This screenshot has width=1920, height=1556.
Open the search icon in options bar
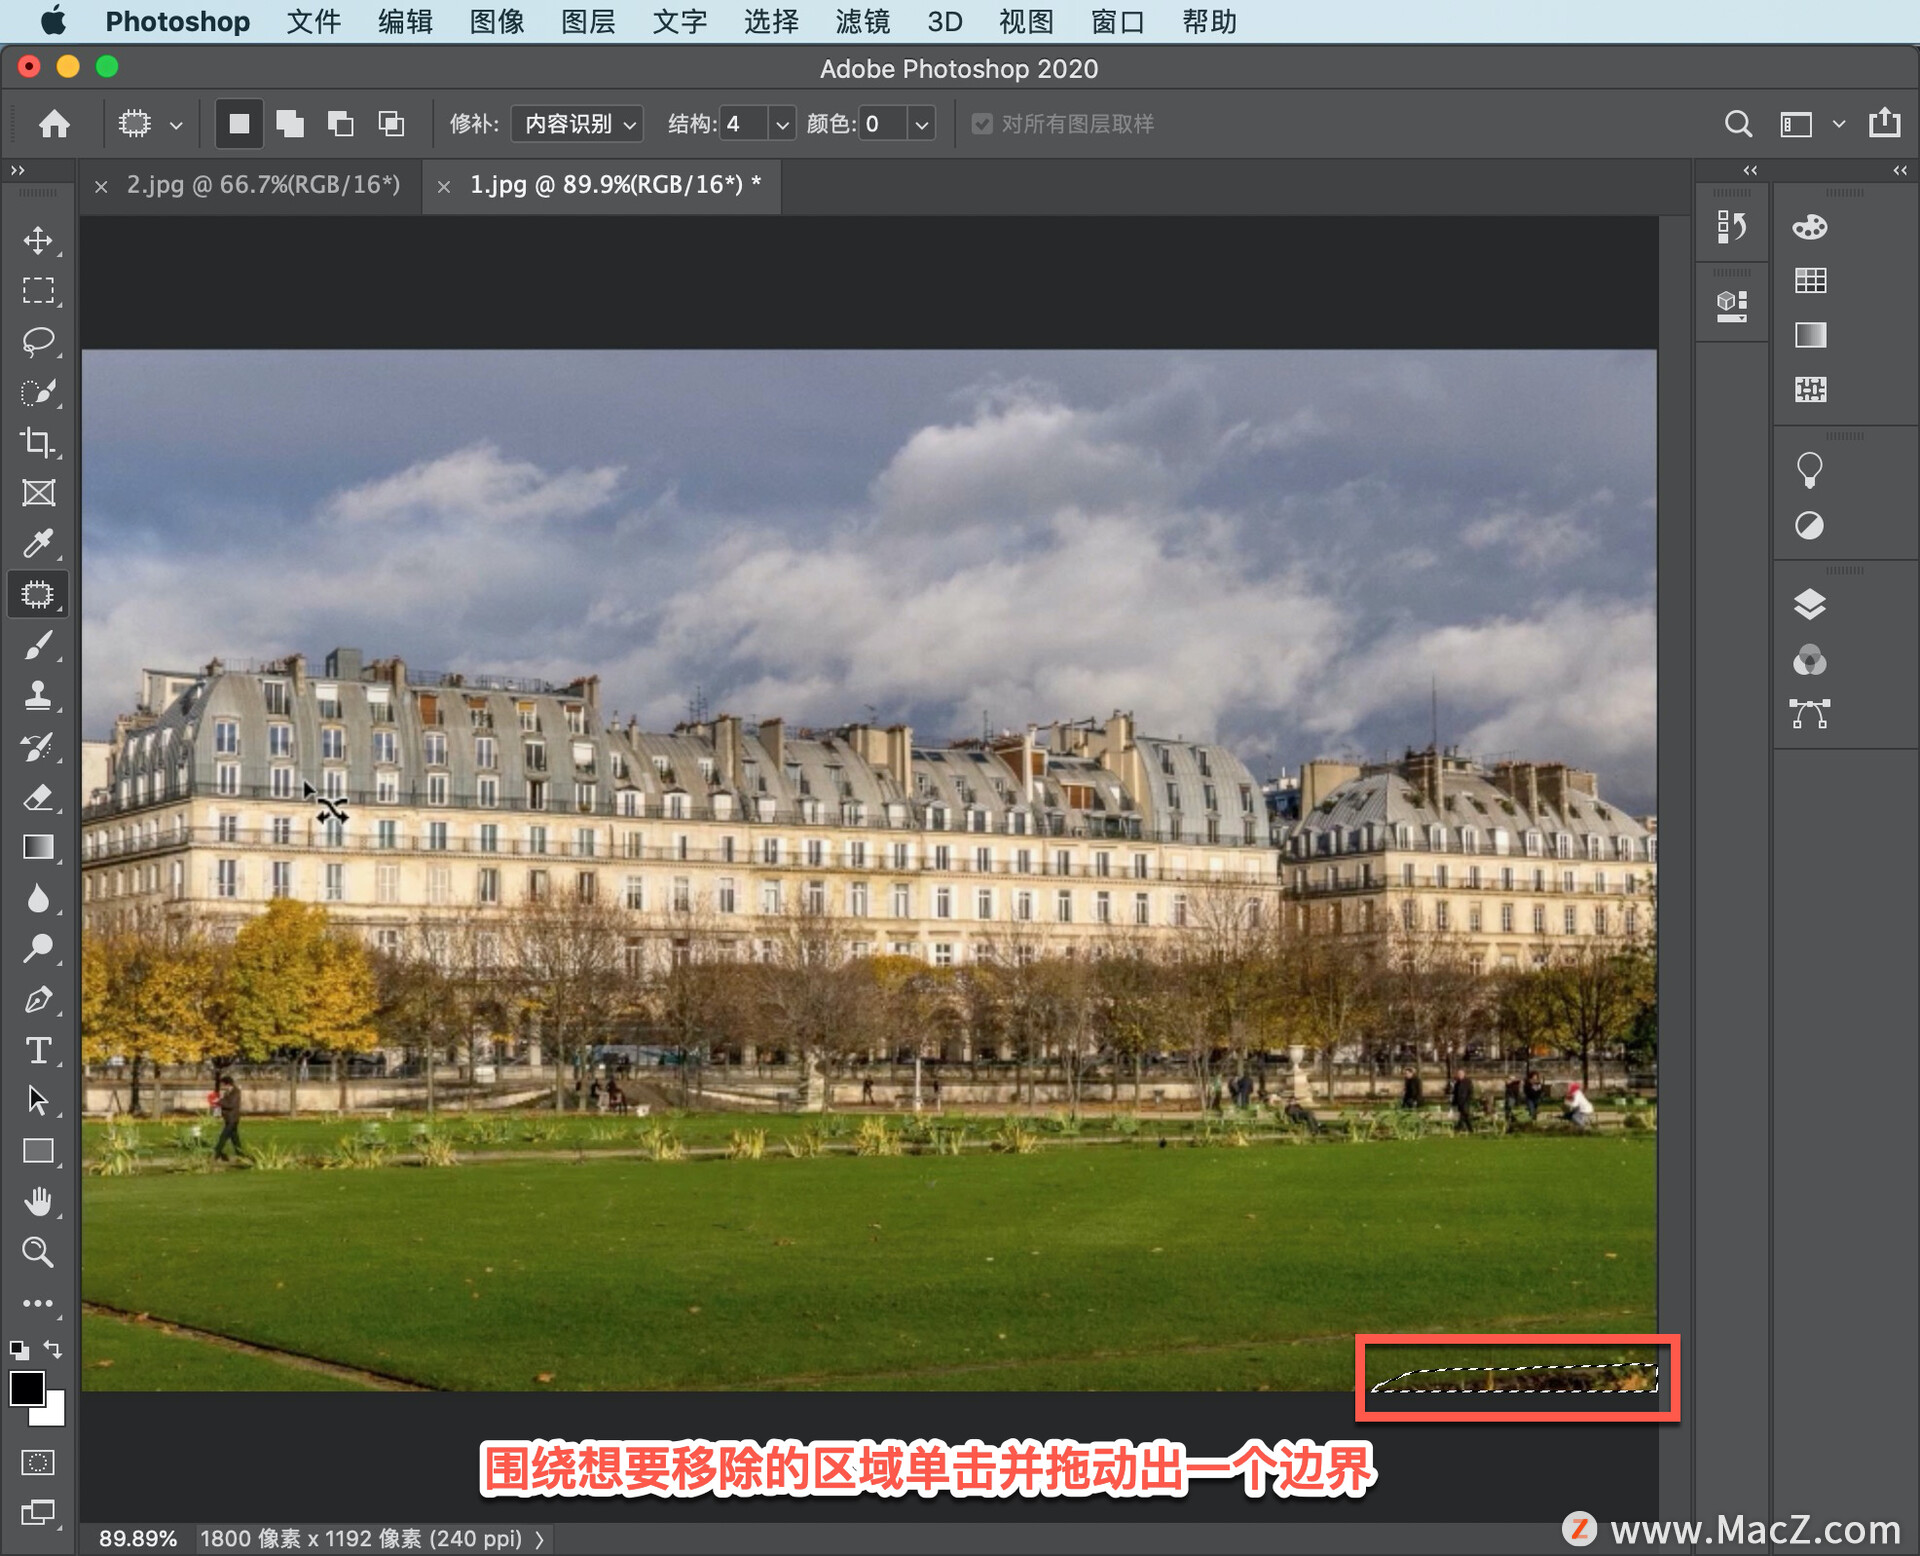[x=1738, y=124]
